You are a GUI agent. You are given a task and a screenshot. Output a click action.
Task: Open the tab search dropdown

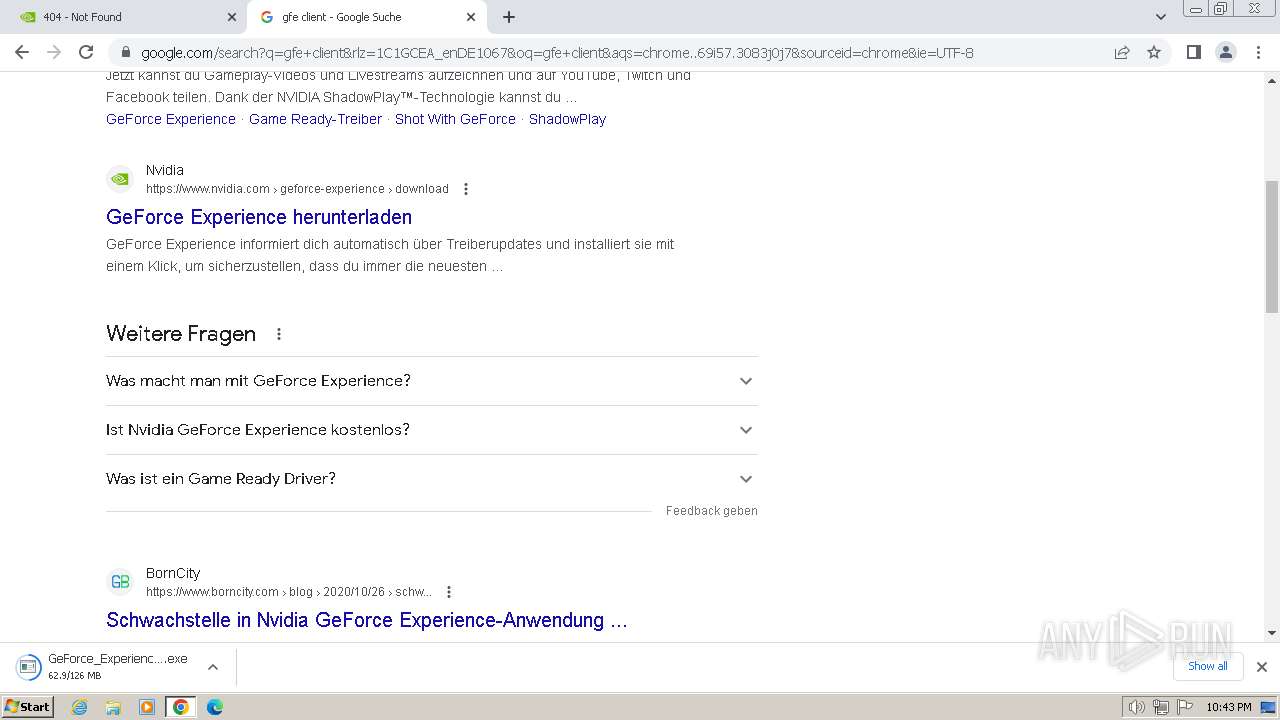1160,17
